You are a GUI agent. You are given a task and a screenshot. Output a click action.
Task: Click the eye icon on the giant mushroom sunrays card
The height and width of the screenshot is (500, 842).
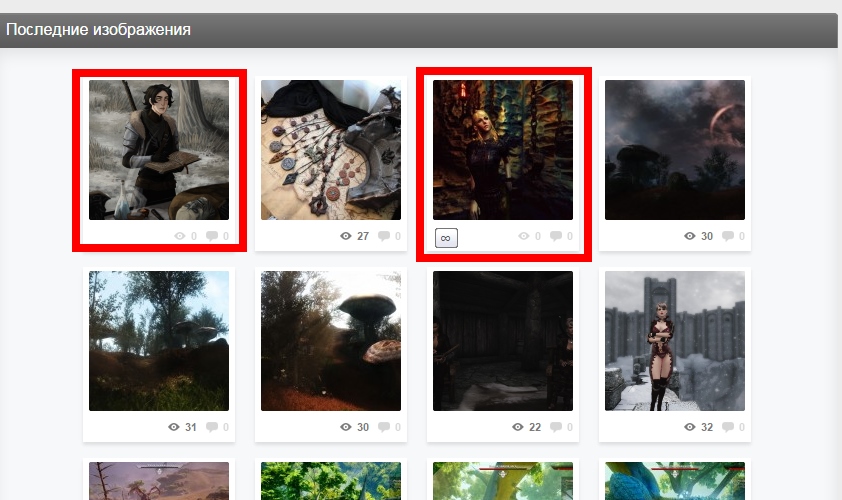[346, 427]
